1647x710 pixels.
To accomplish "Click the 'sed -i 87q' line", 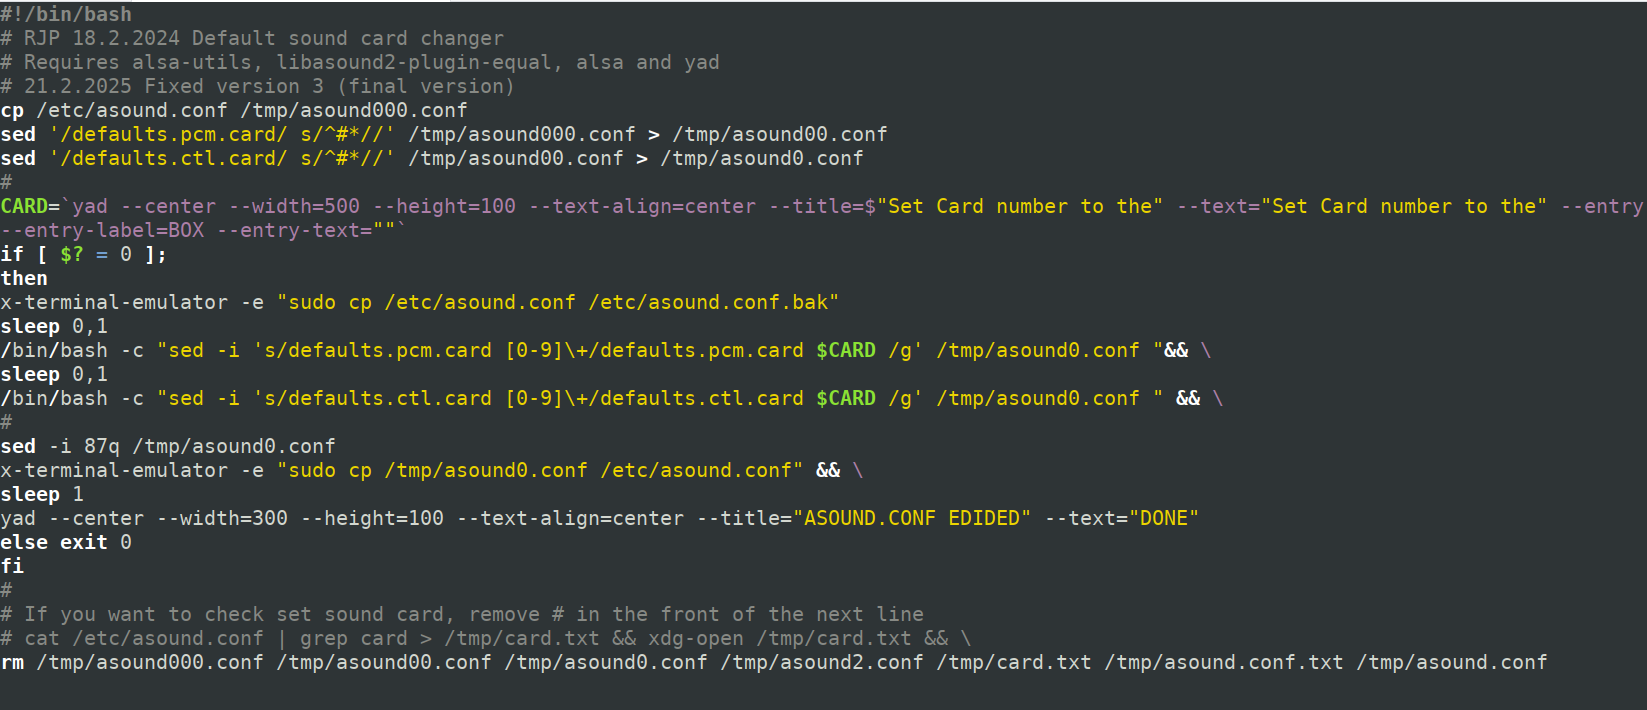I will (168, 446).
